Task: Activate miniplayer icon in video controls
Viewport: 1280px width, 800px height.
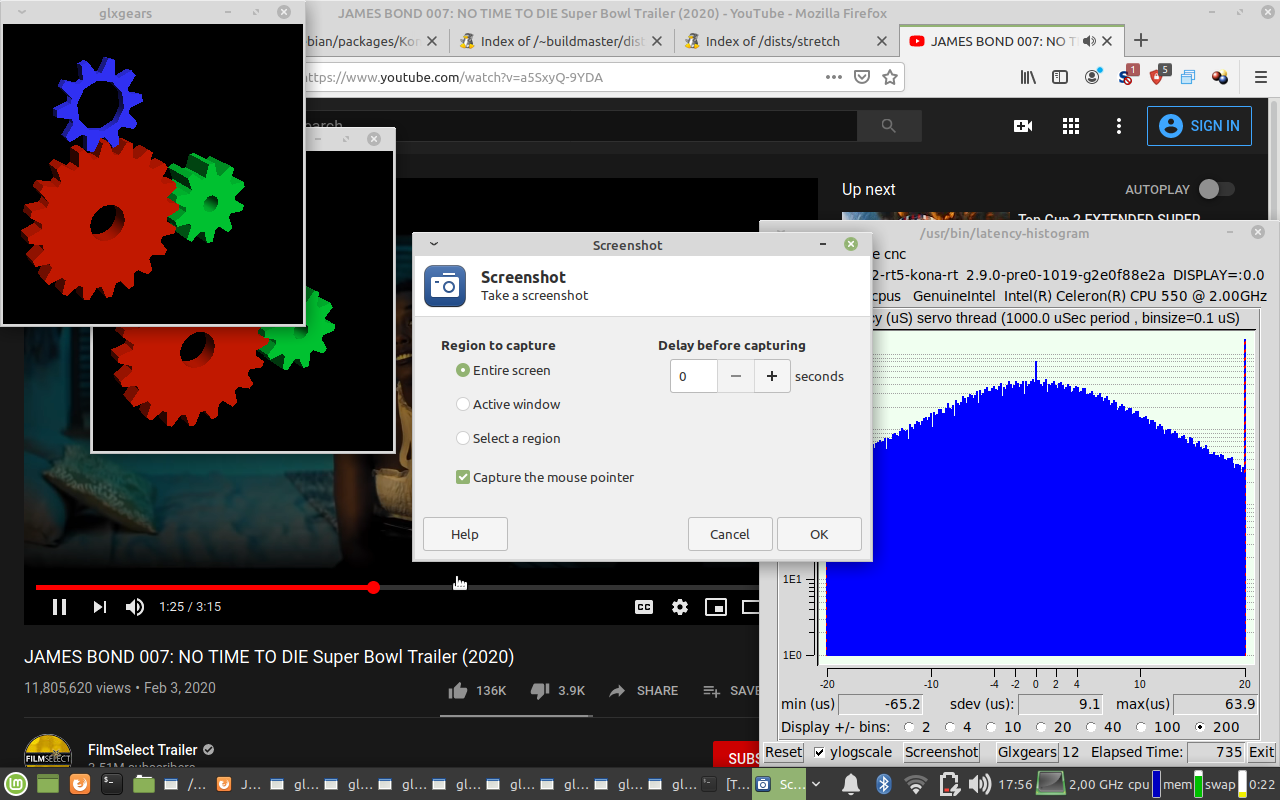Action: pyautogui.click(x=716, y=607)
